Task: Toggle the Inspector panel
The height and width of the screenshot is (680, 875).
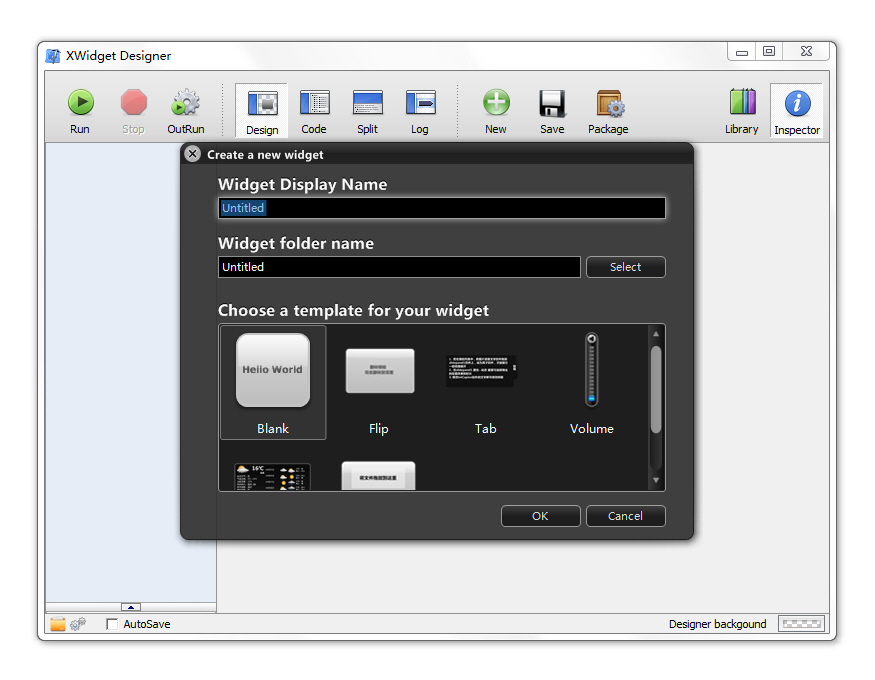Action: (x=796, y=111)
